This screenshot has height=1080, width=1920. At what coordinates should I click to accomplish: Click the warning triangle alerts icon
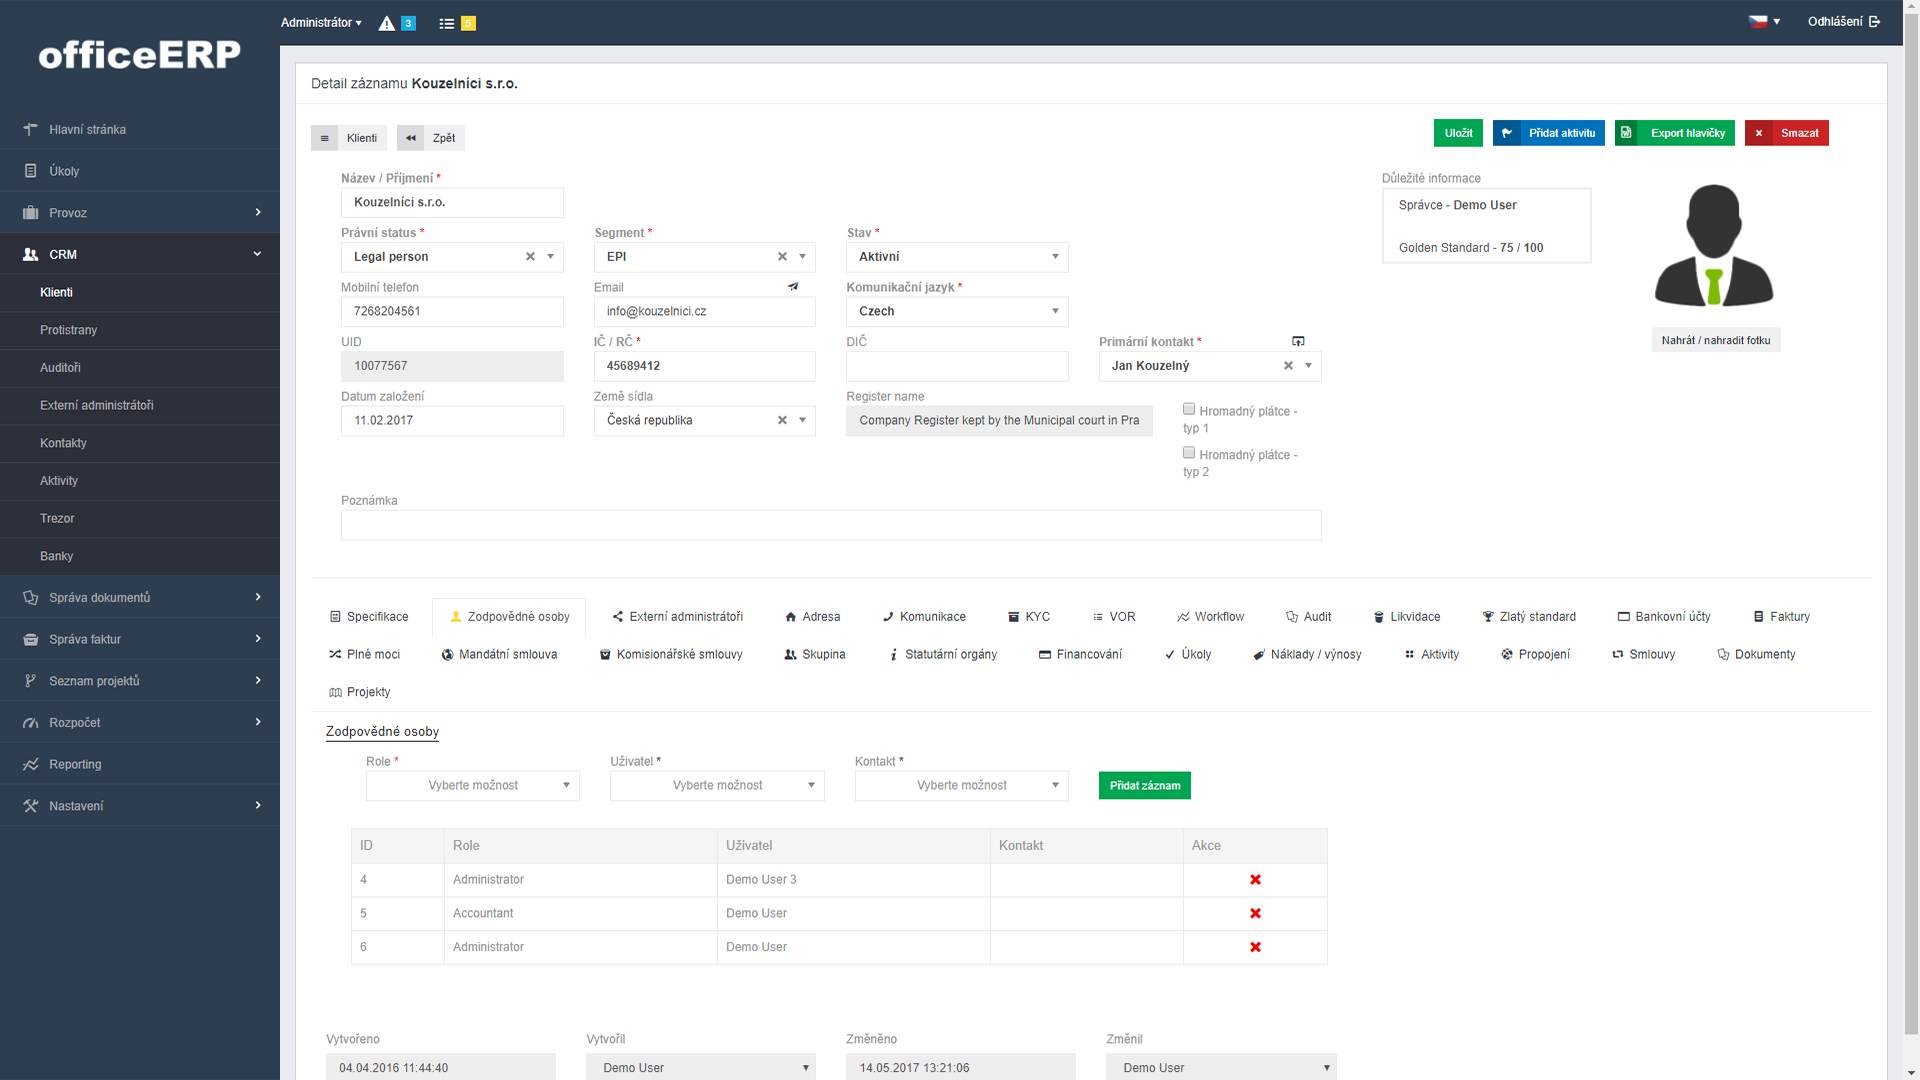click(x=386, y=23)
